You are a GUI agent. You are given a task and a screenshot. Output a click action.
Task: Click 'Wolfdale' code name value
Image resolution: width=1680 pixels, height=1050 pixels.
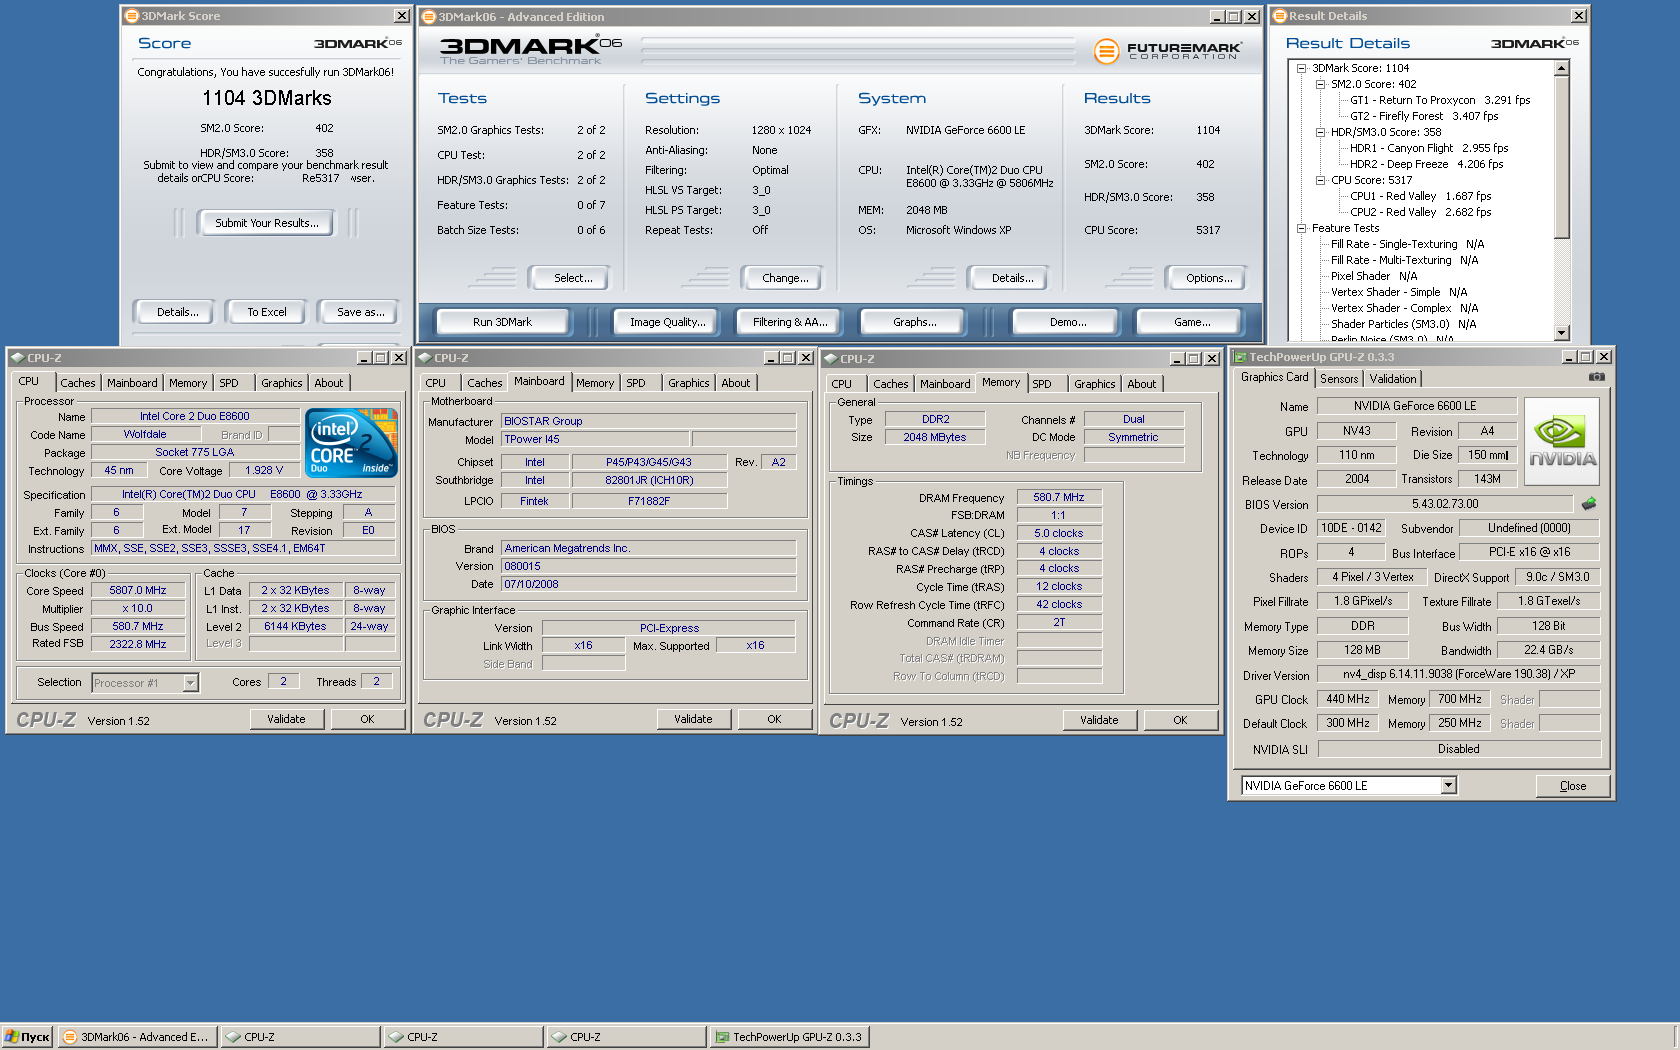click(x=145, y=434)
